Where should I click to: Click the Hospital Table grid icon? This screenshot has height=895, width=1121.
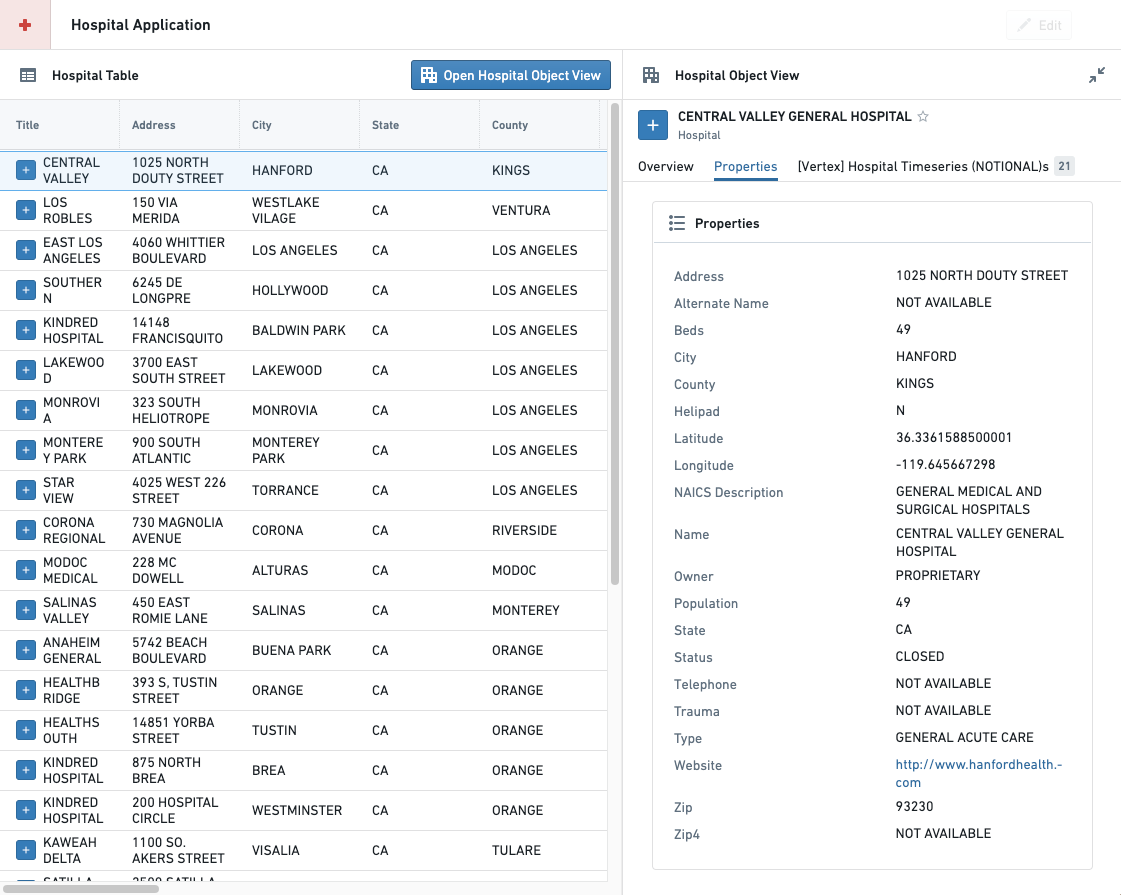28,75
